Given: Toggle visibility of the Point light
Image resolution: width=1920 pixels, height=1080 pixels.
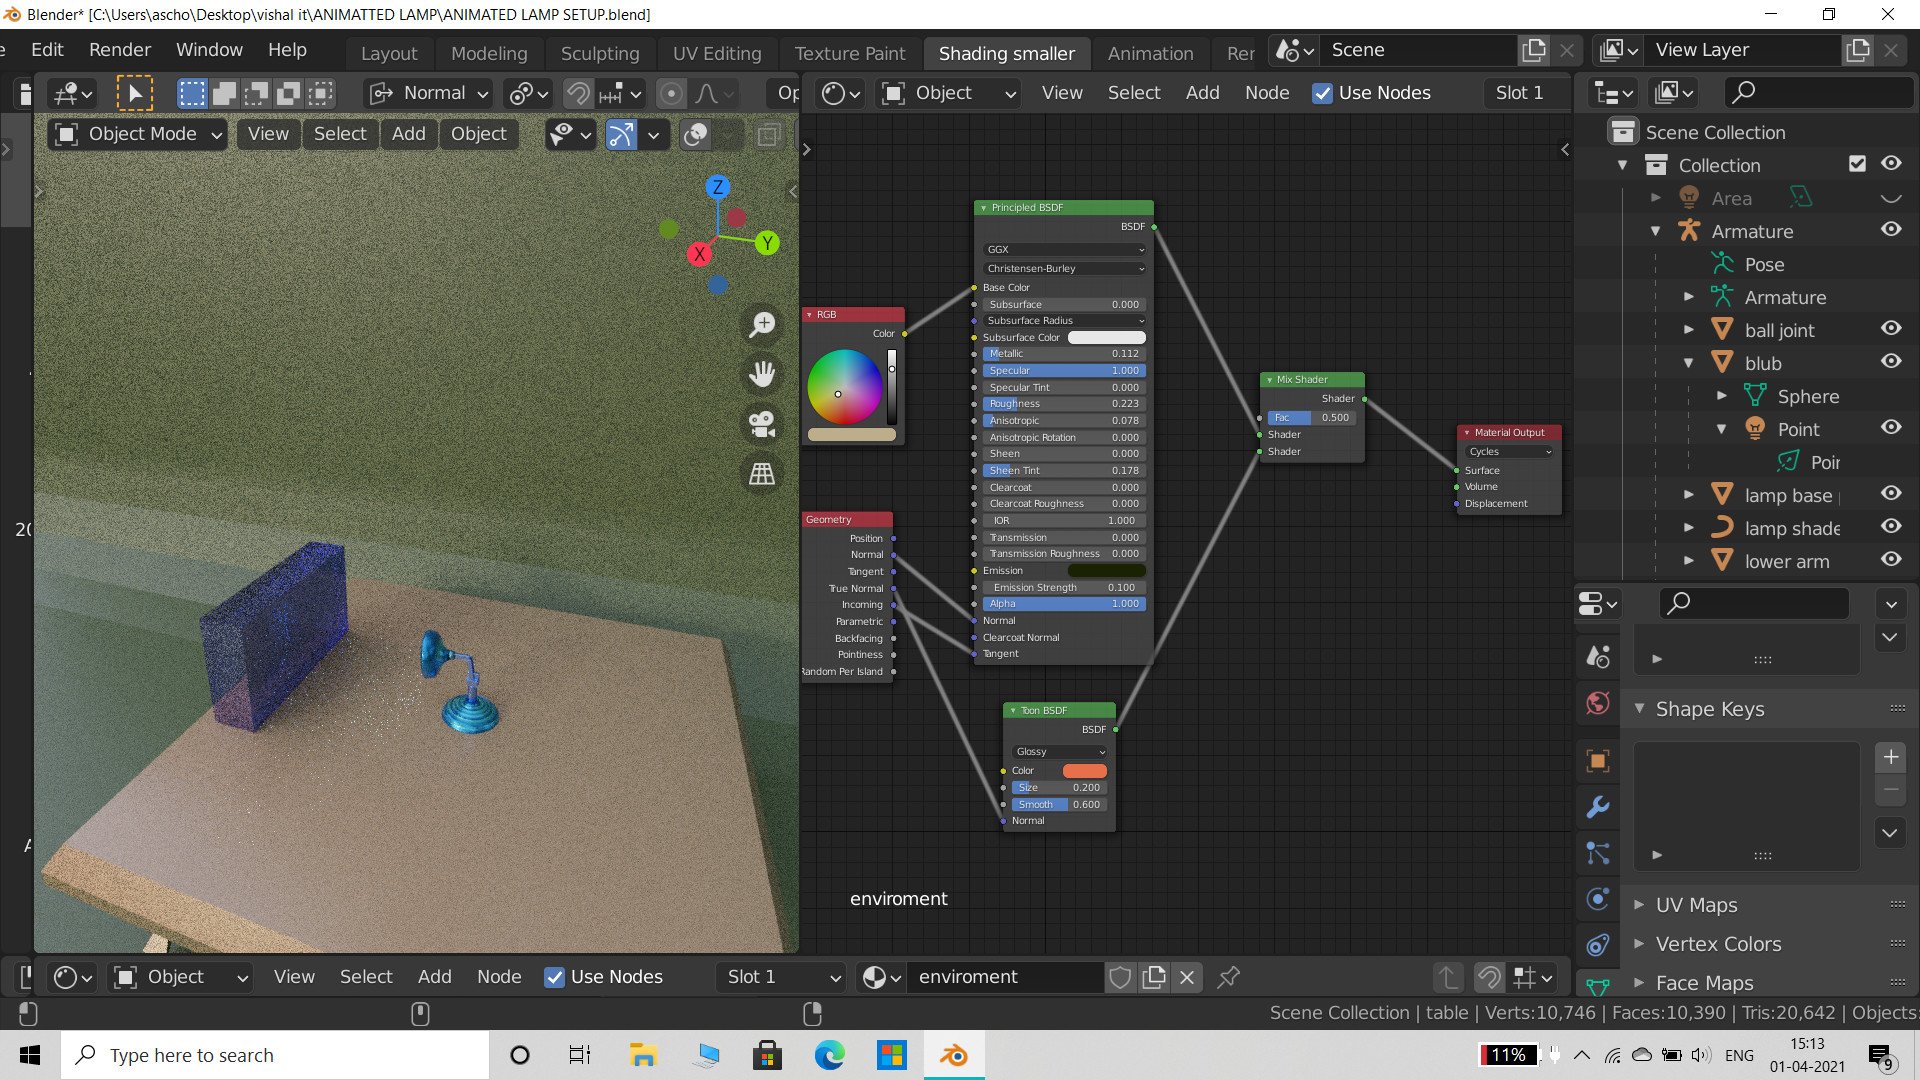Looking at the screenshot, I should coord(1891,427).
